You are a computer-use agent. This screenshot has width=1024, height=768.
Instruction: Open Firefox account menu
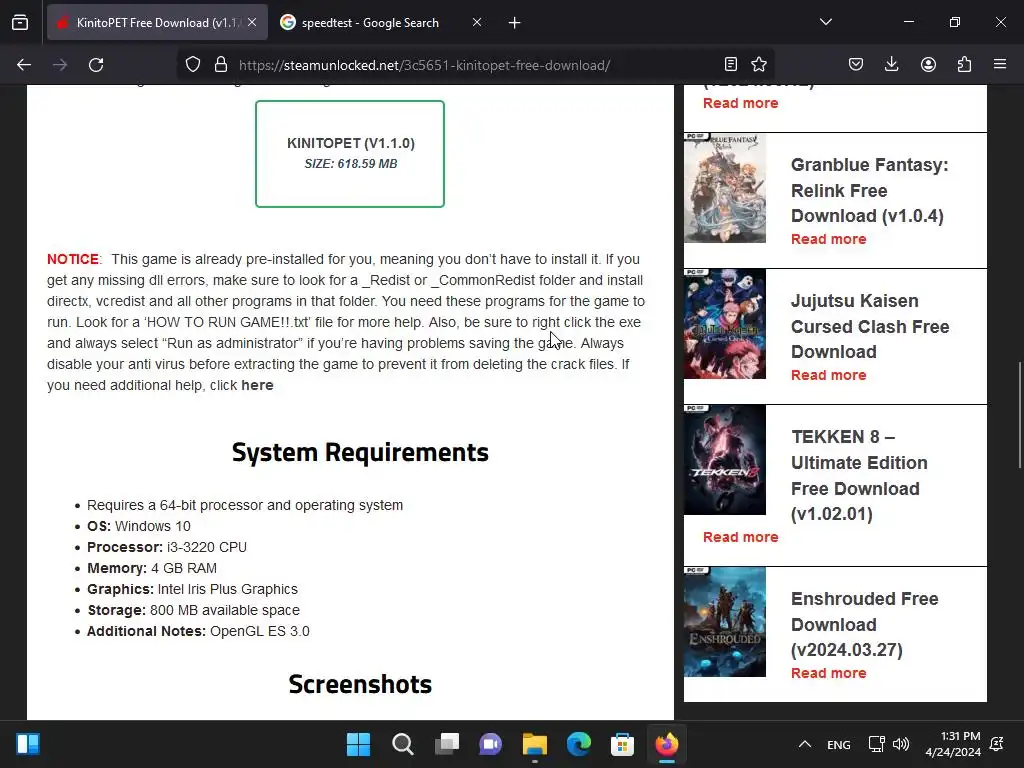pyautogui.click(x=928, y=64)
